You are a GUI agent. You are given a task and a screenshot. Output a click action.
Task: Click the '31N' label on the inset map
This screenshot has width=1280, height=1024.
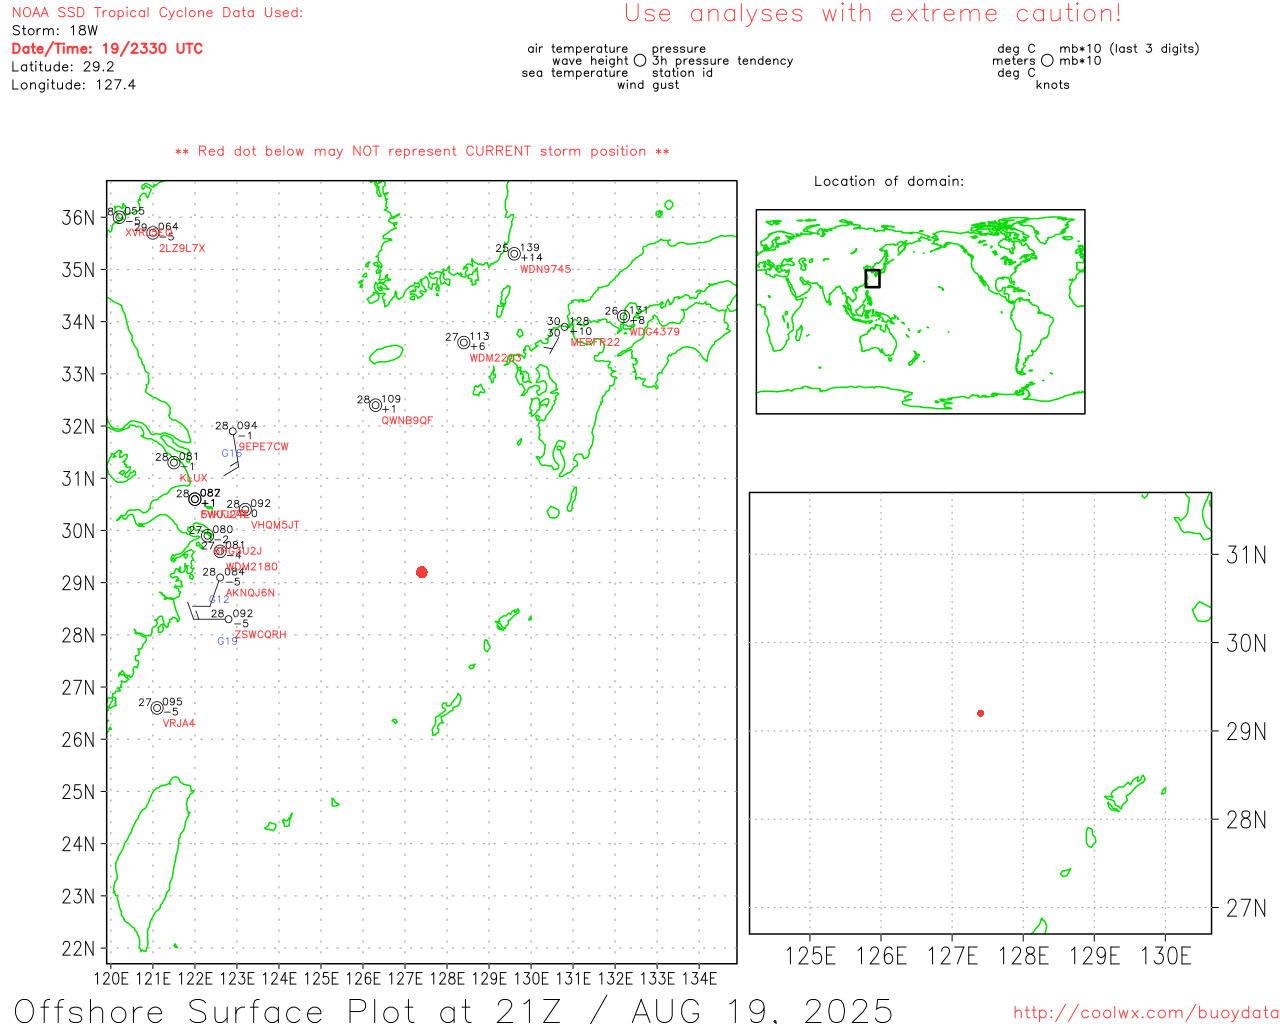pyautogui.click(x=1246, y=555)
